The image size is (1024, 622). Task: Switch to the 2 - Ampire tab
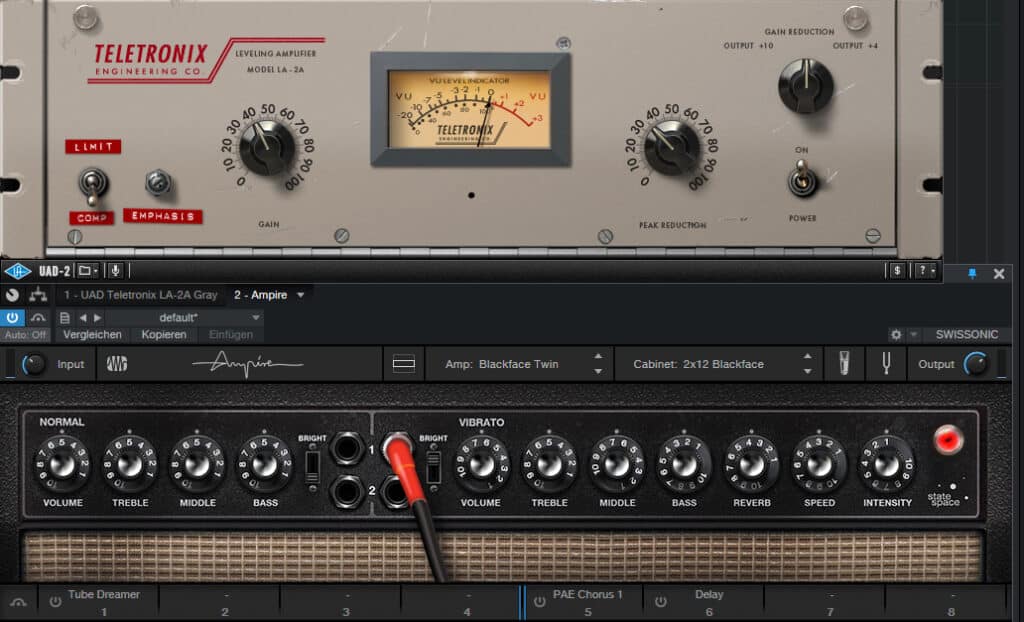pos(261,295)
